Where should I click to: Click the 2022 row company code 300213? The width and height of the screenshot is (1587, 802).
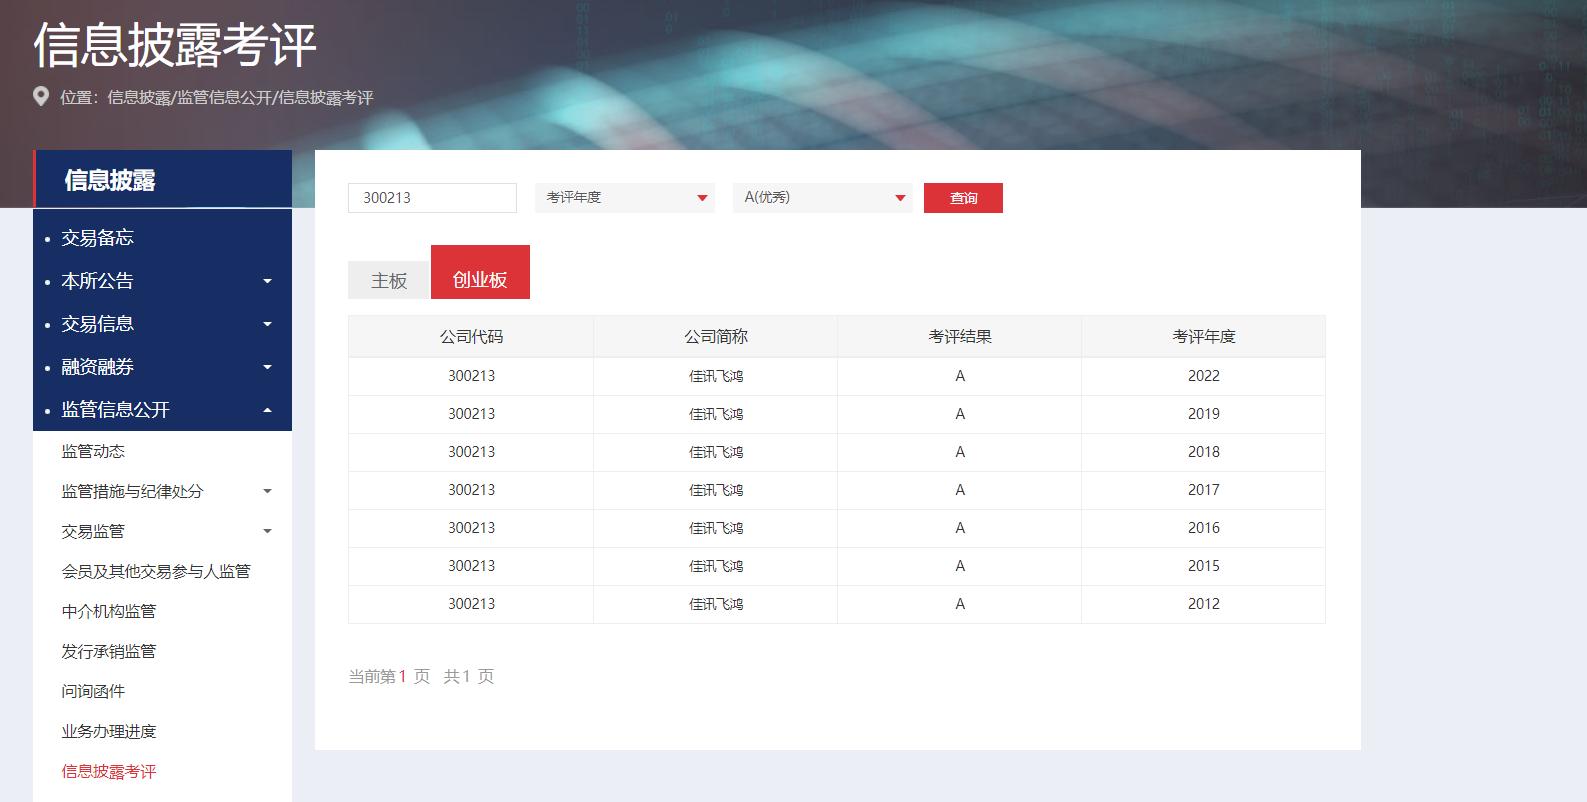[x=471, y=377]
